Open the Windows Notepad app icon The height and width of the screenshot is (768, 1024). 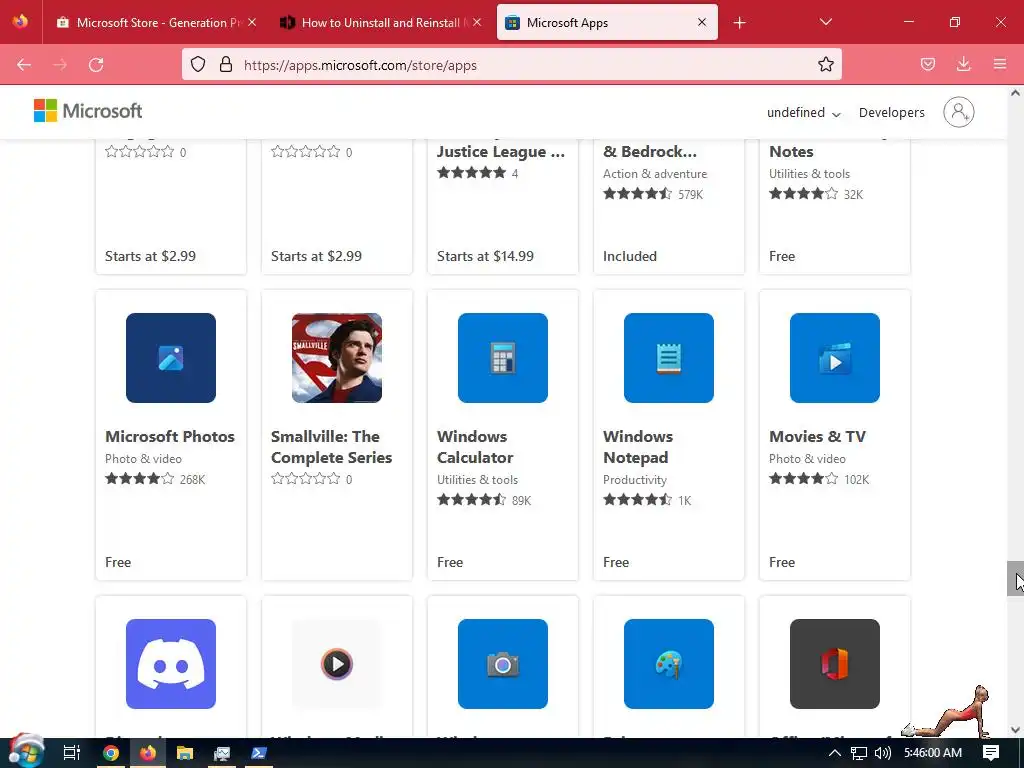pos(668,358)
